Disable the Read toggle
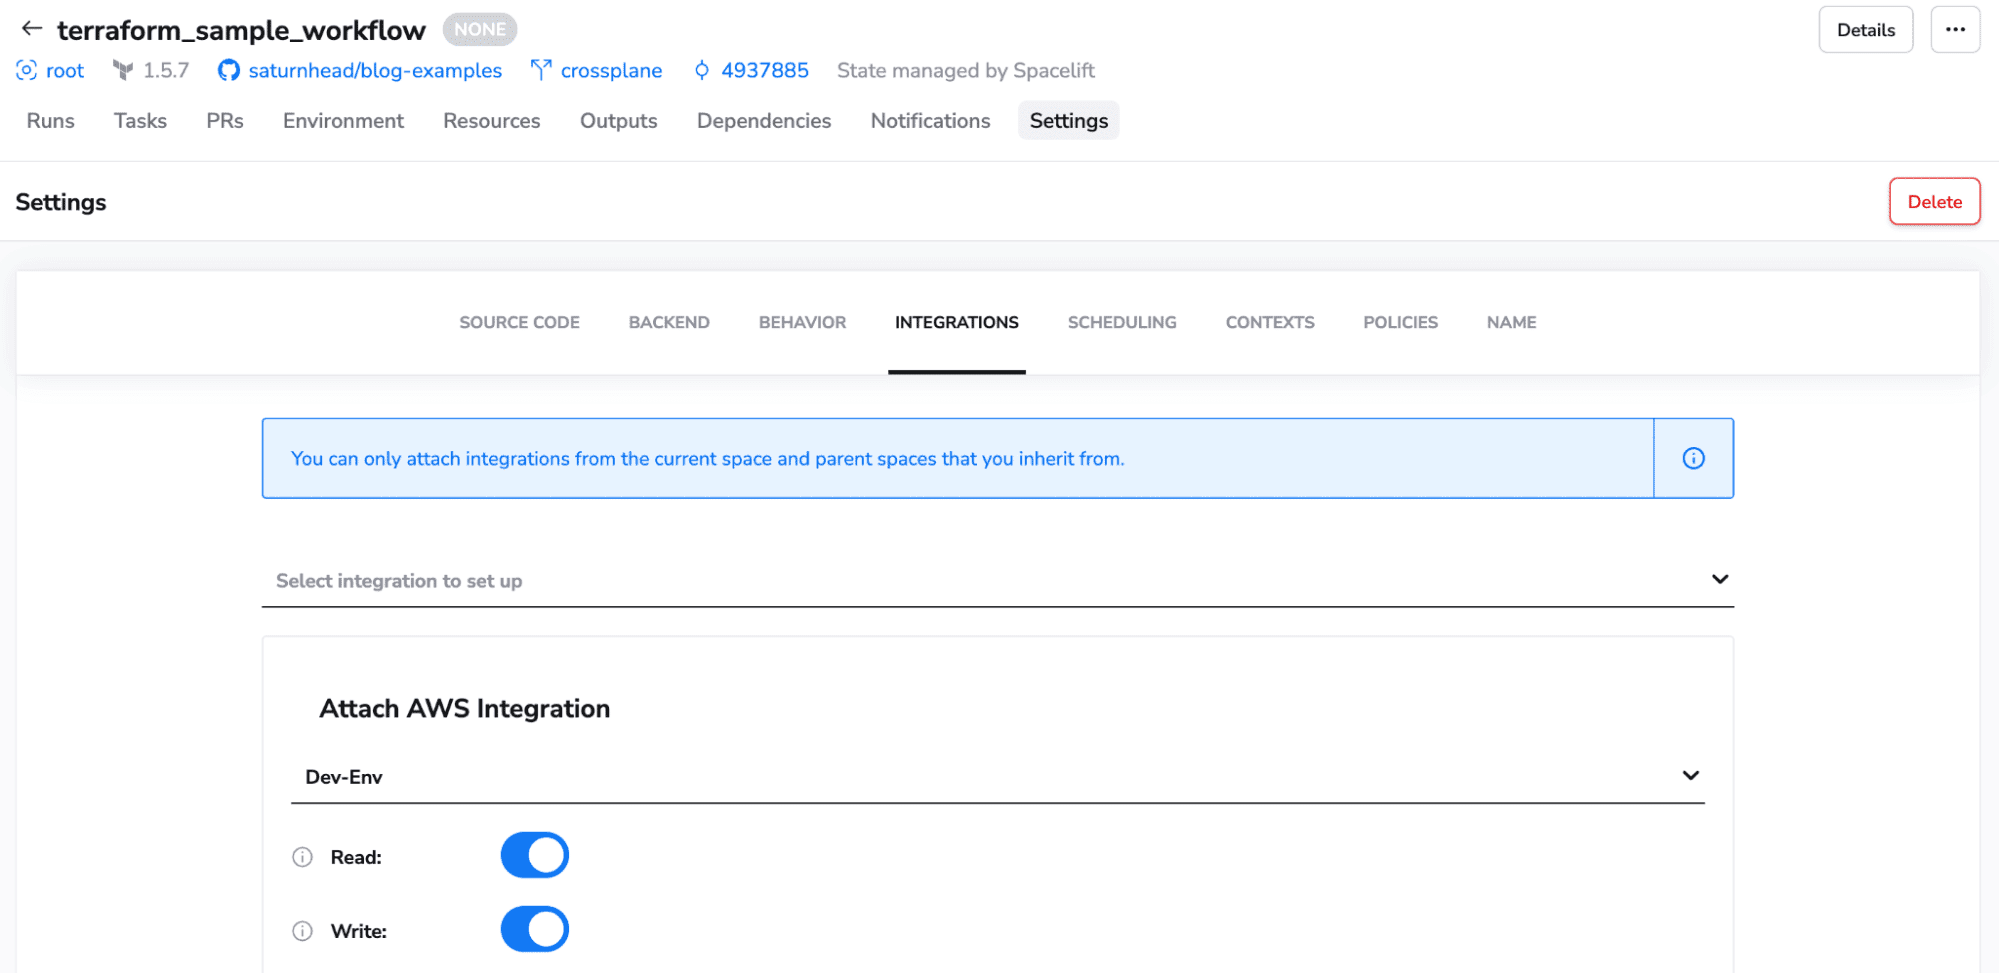The width and height of the screenshot is (1999, 975). click(x=535, y=855)
